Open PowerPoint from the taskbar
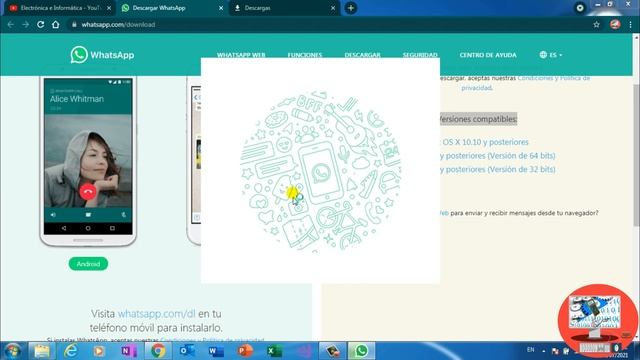This screenshot has height=360, width=640. 245,351
